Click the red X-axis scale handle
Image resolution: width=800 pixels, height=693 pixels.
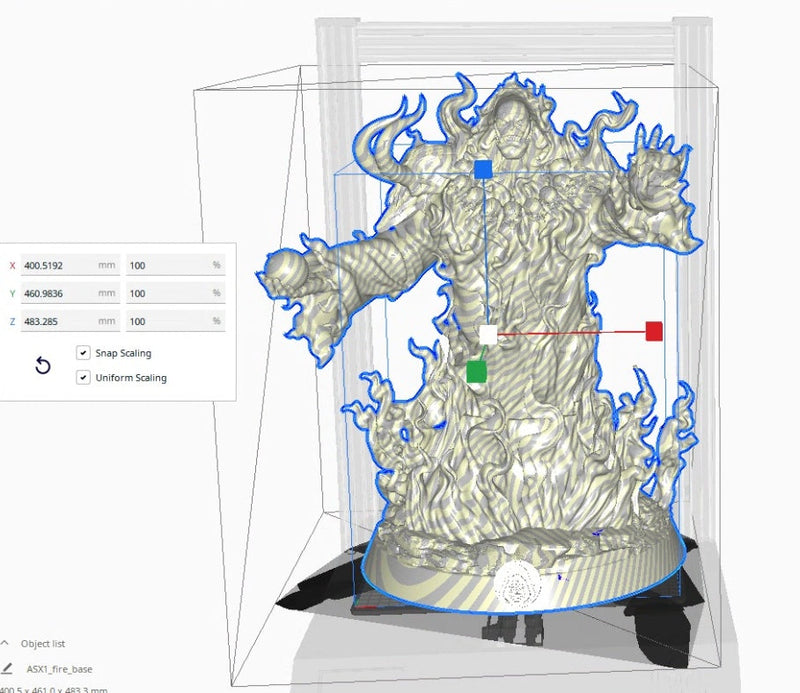click(654, 331)
